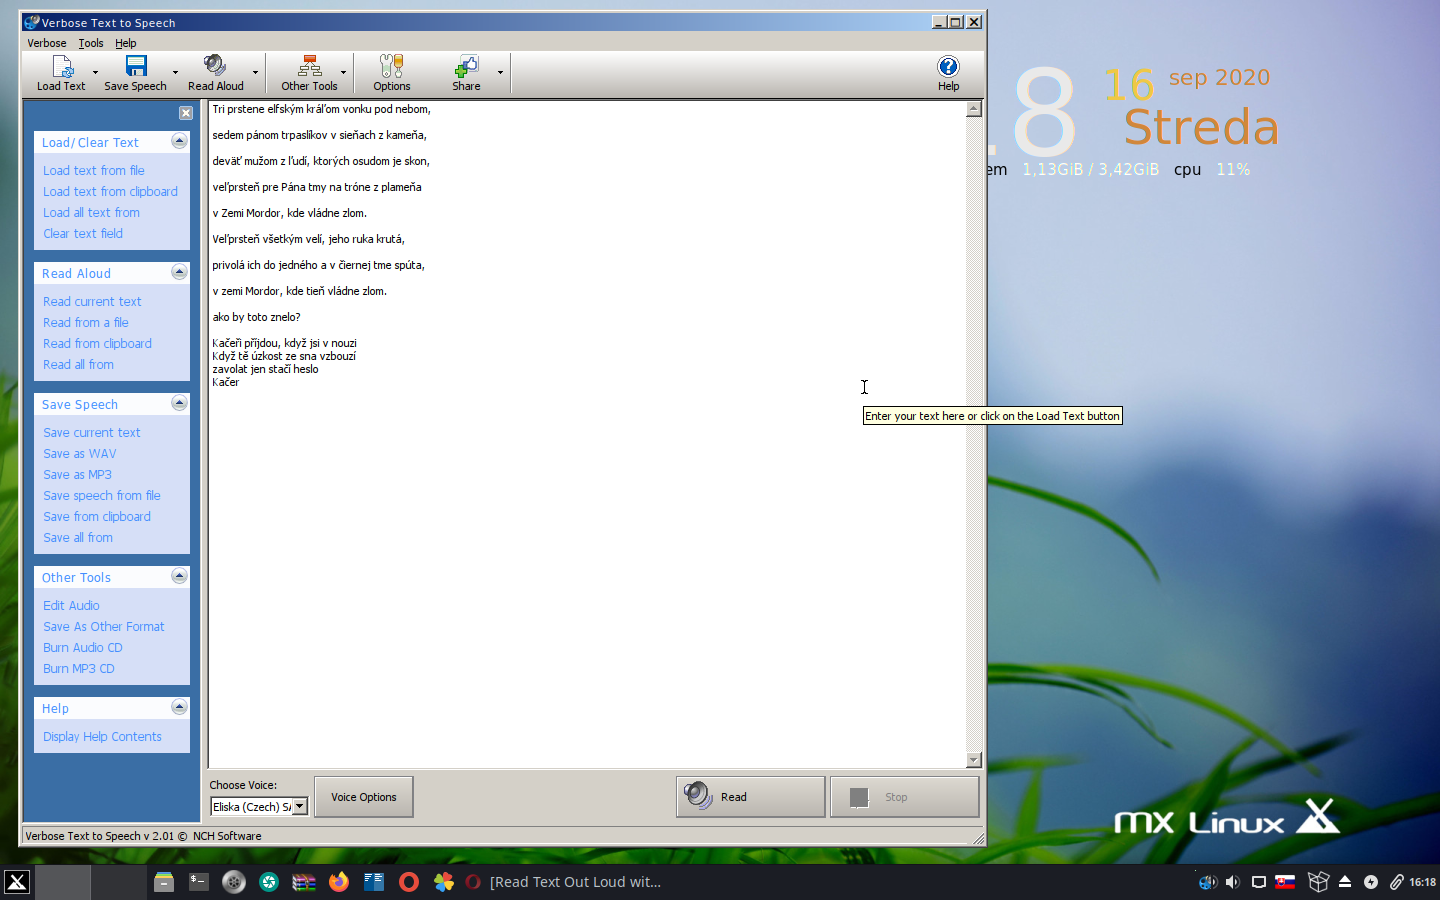Click the Save Speech toolbar icon

point(135,73)
